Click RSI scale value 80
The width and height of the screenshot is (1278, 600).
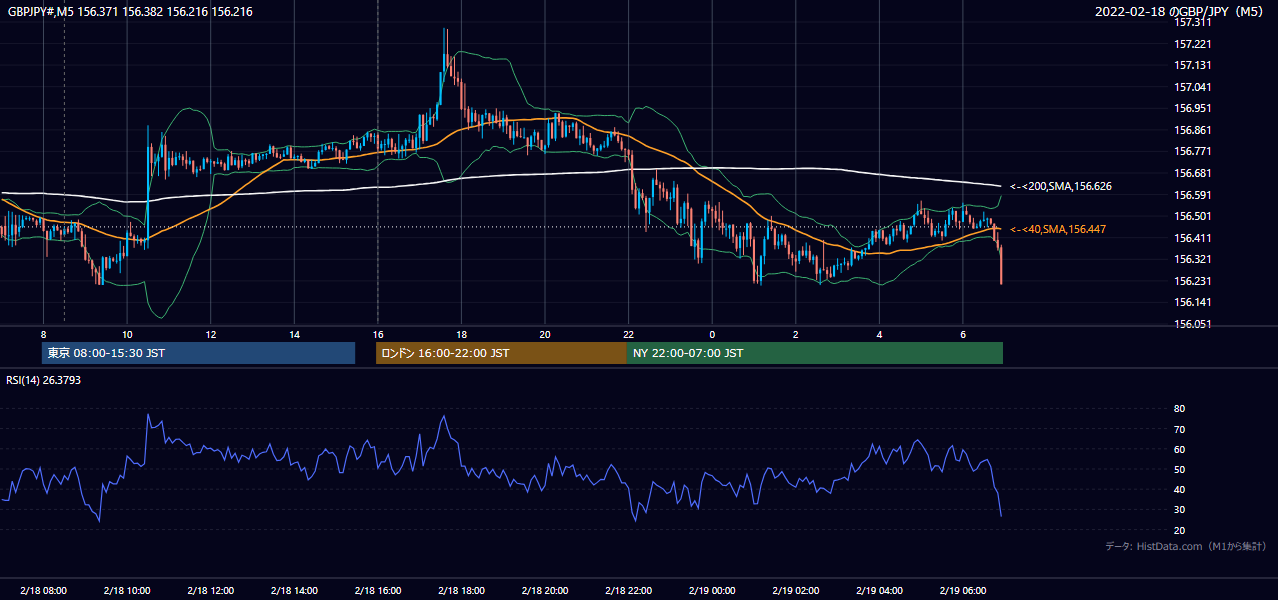pyautogui.click(x=1179, y=409)
